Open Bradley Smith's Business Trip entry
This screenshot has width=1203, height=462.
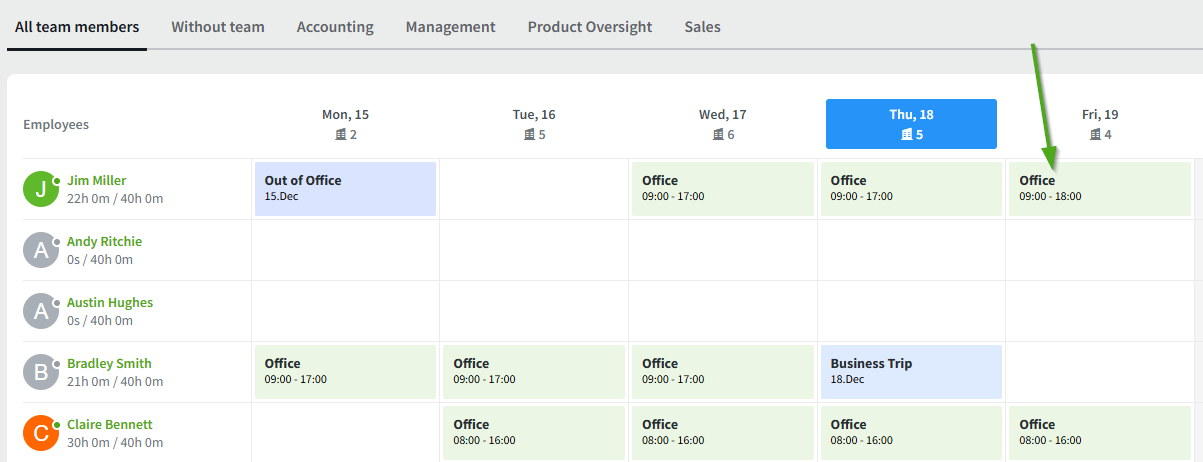911,372
